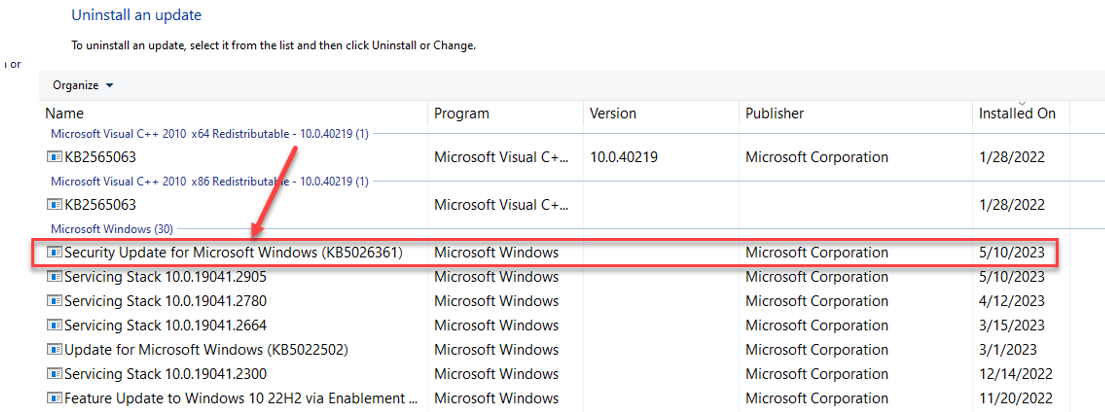Click install date 4/12/2023

pyautogui.click(x=1012, y=301)
